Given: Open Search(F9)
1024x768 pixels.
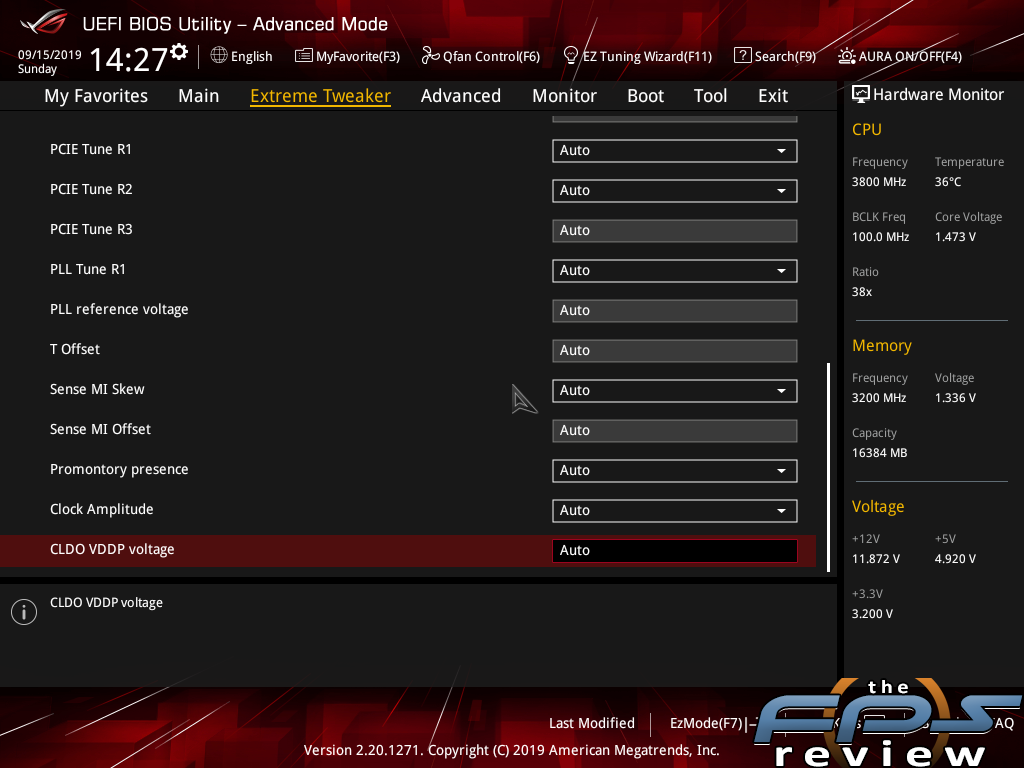Looking at the screenshot, I should click(x=785, y=56).
